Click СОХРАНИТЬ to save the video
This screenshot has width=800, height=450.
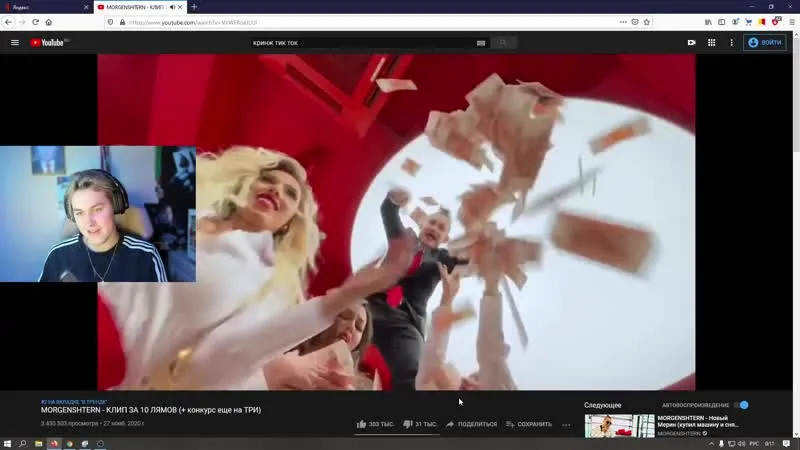529,424
